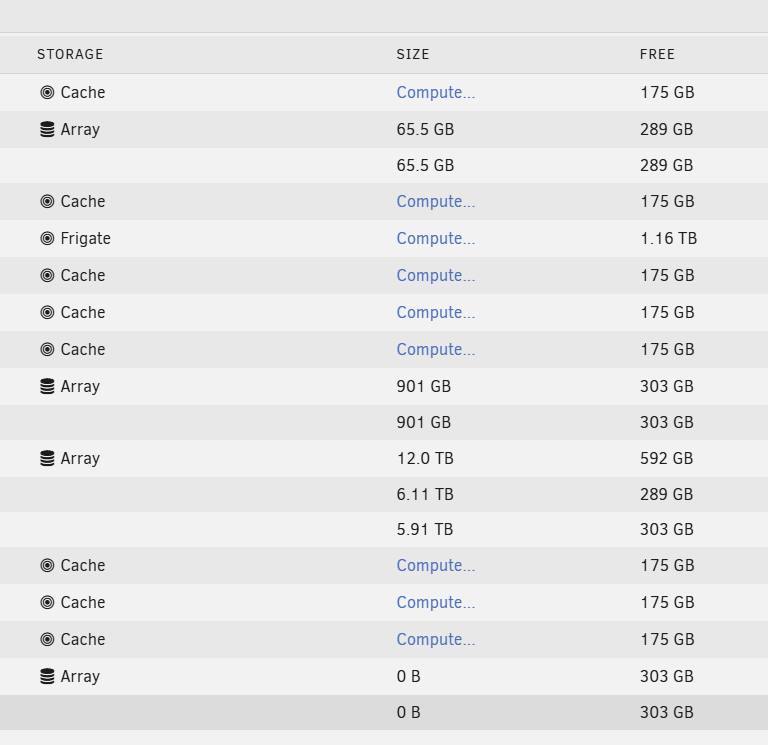This screenshot has height=745, width=768.
Task: Select the 6.11 TB size value
Action: [425, 494]
